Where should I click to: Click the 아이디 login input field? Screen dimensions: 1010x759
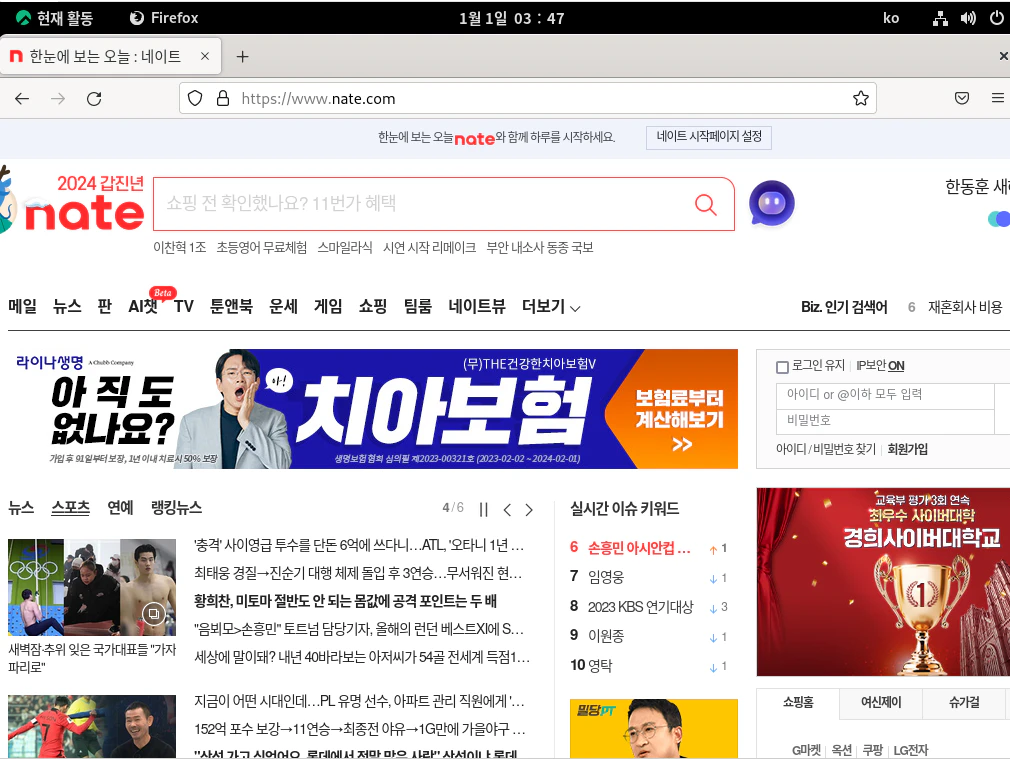886,395
